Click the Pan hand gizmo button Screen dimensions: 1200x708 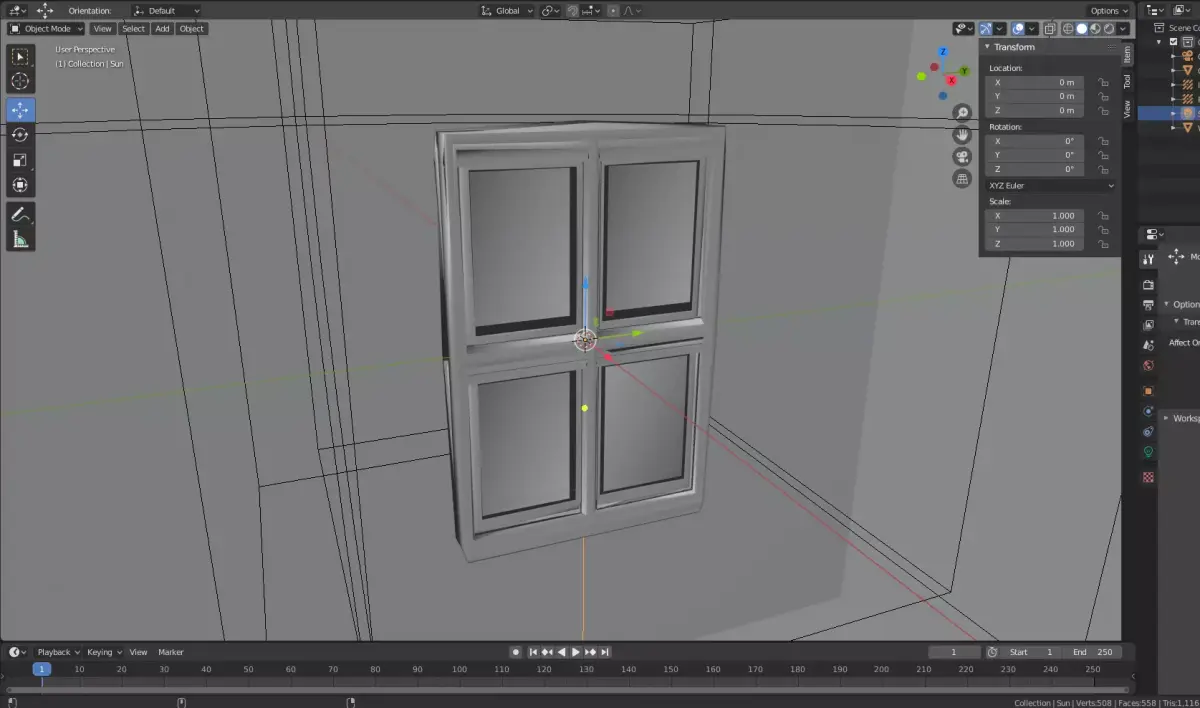tap(962, 135)
